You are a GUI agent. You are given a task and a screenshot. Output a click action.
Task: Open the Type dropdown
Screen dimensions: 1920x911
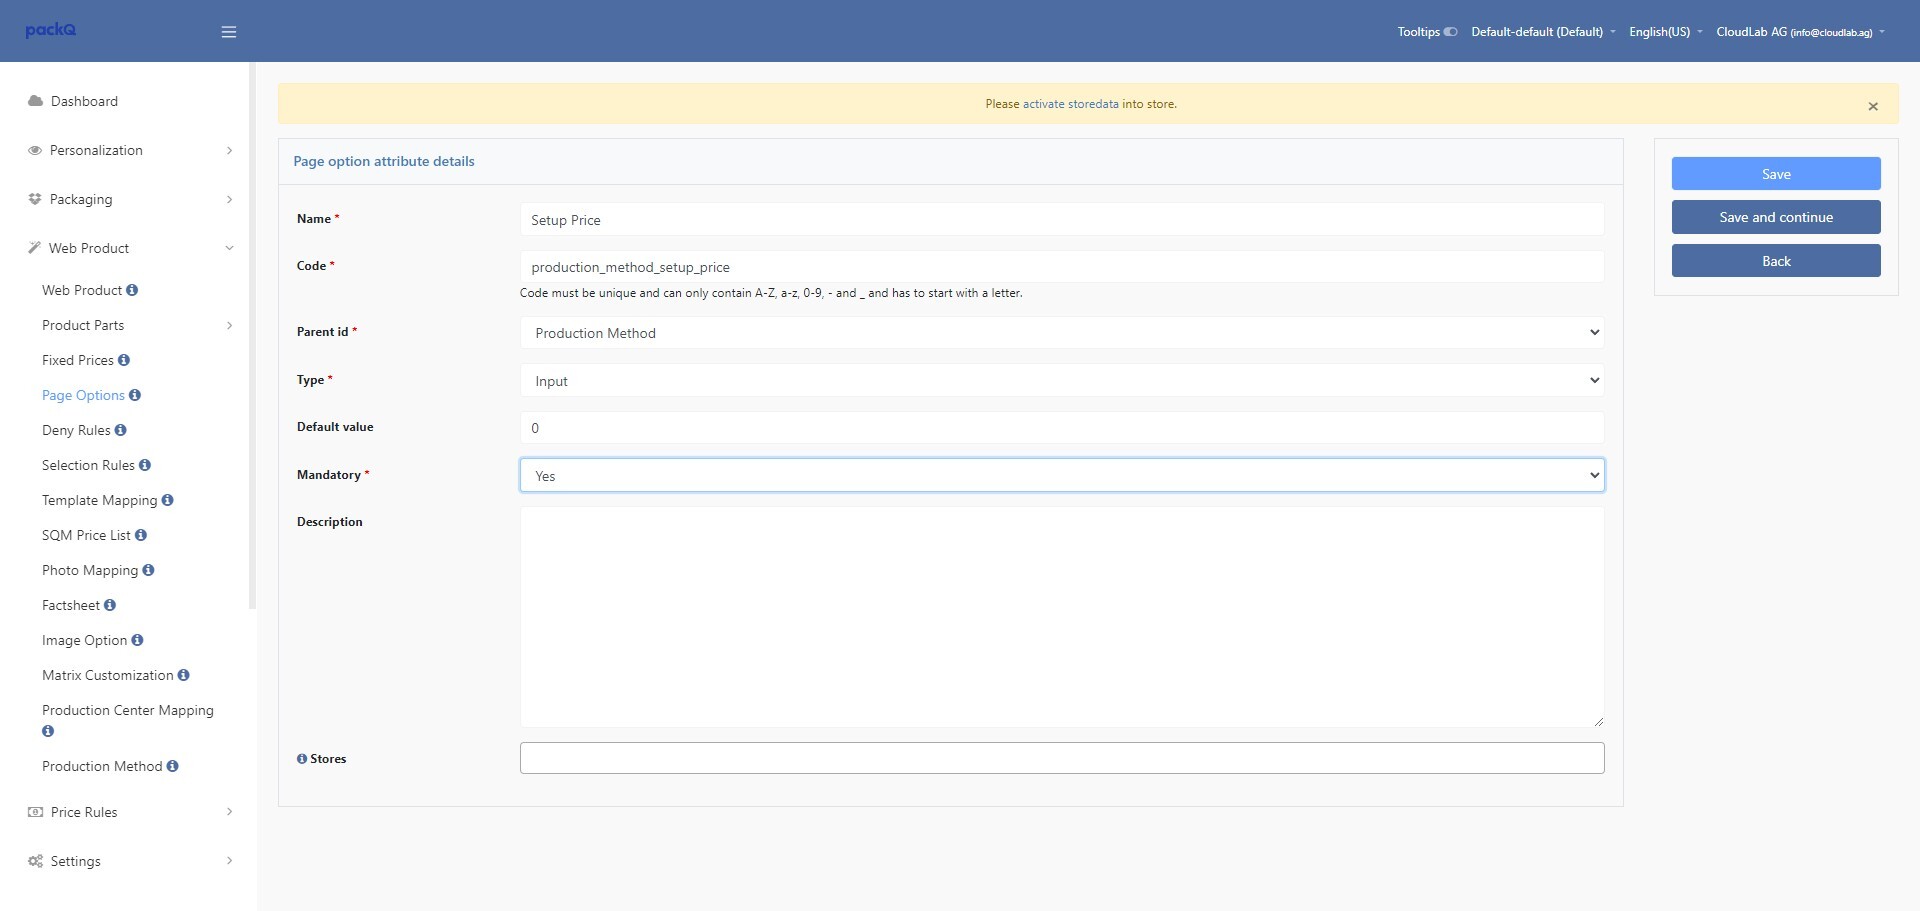tap(1062, 381)
